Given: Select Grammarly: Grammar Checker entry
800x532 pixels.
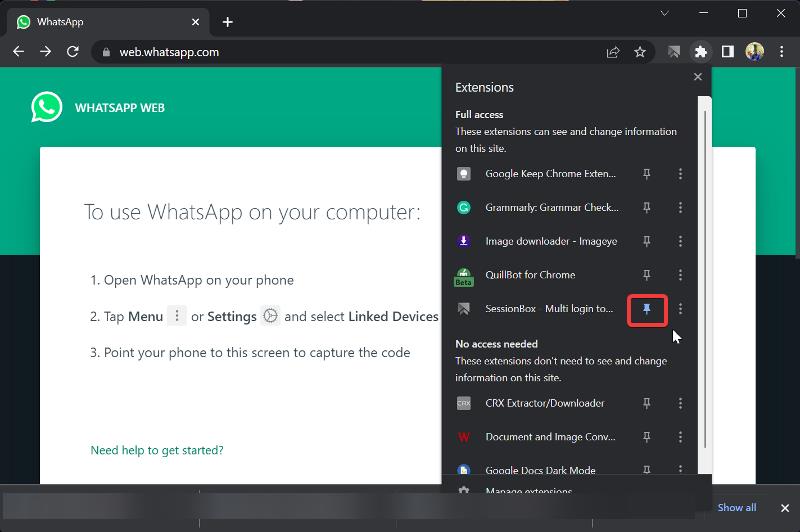Looking at the screenshot, I should 552,208.
